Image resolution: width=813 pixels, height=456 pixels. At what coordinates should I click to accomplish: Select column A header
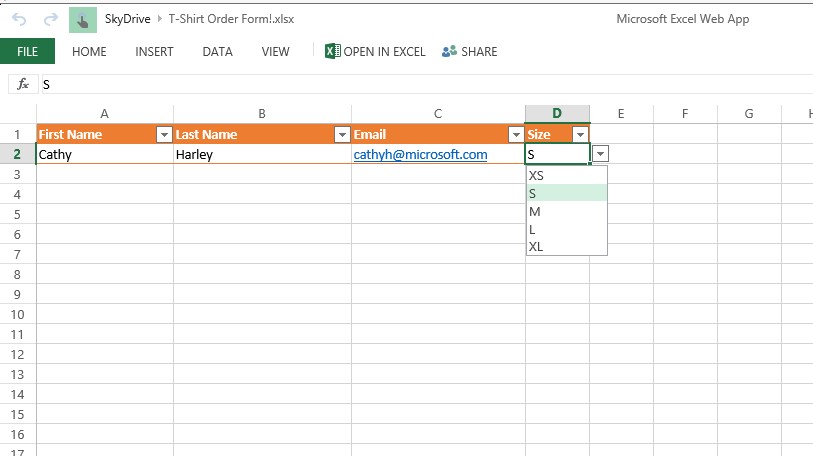(105, 114)
